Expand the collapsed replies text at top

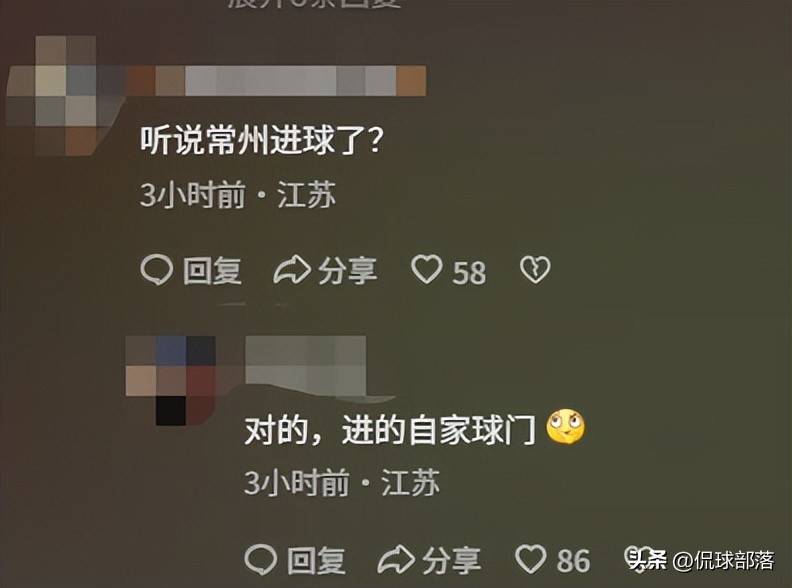pos(314,3)
